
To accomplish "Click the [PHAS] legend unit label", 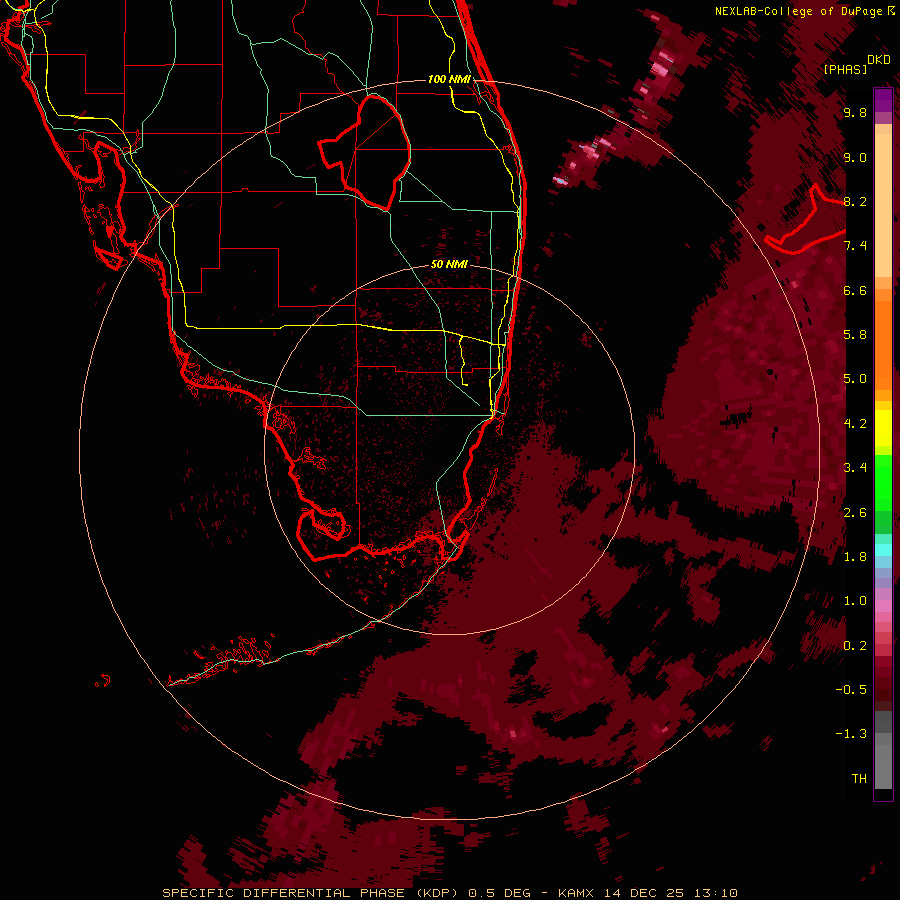I will [845, 69].
